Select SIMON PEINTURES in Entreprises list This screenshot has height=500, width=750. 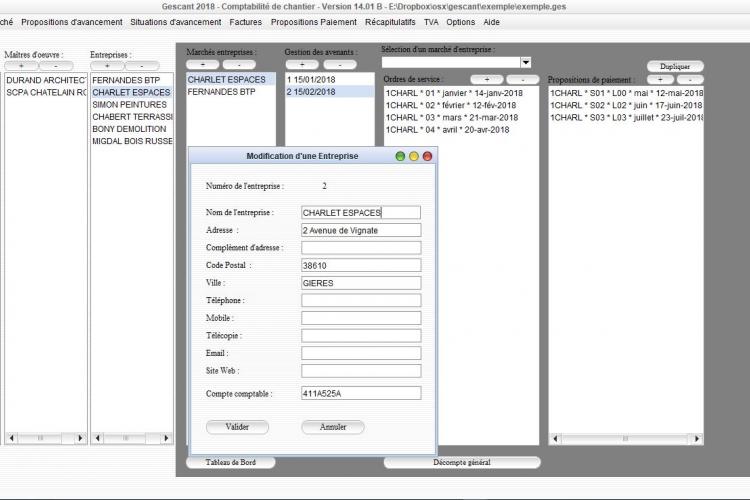click(x=132, y=104)
